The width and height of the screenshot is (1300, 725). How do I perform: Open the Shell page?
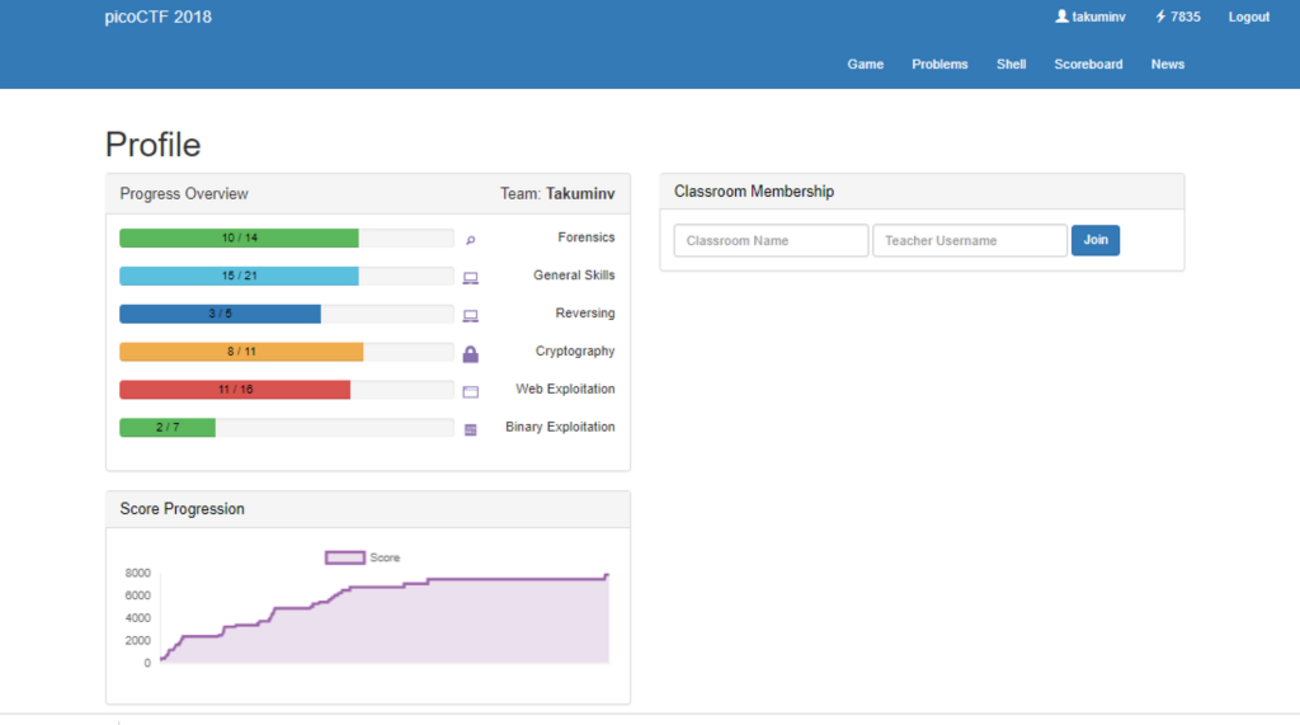tap(1011, 64)
